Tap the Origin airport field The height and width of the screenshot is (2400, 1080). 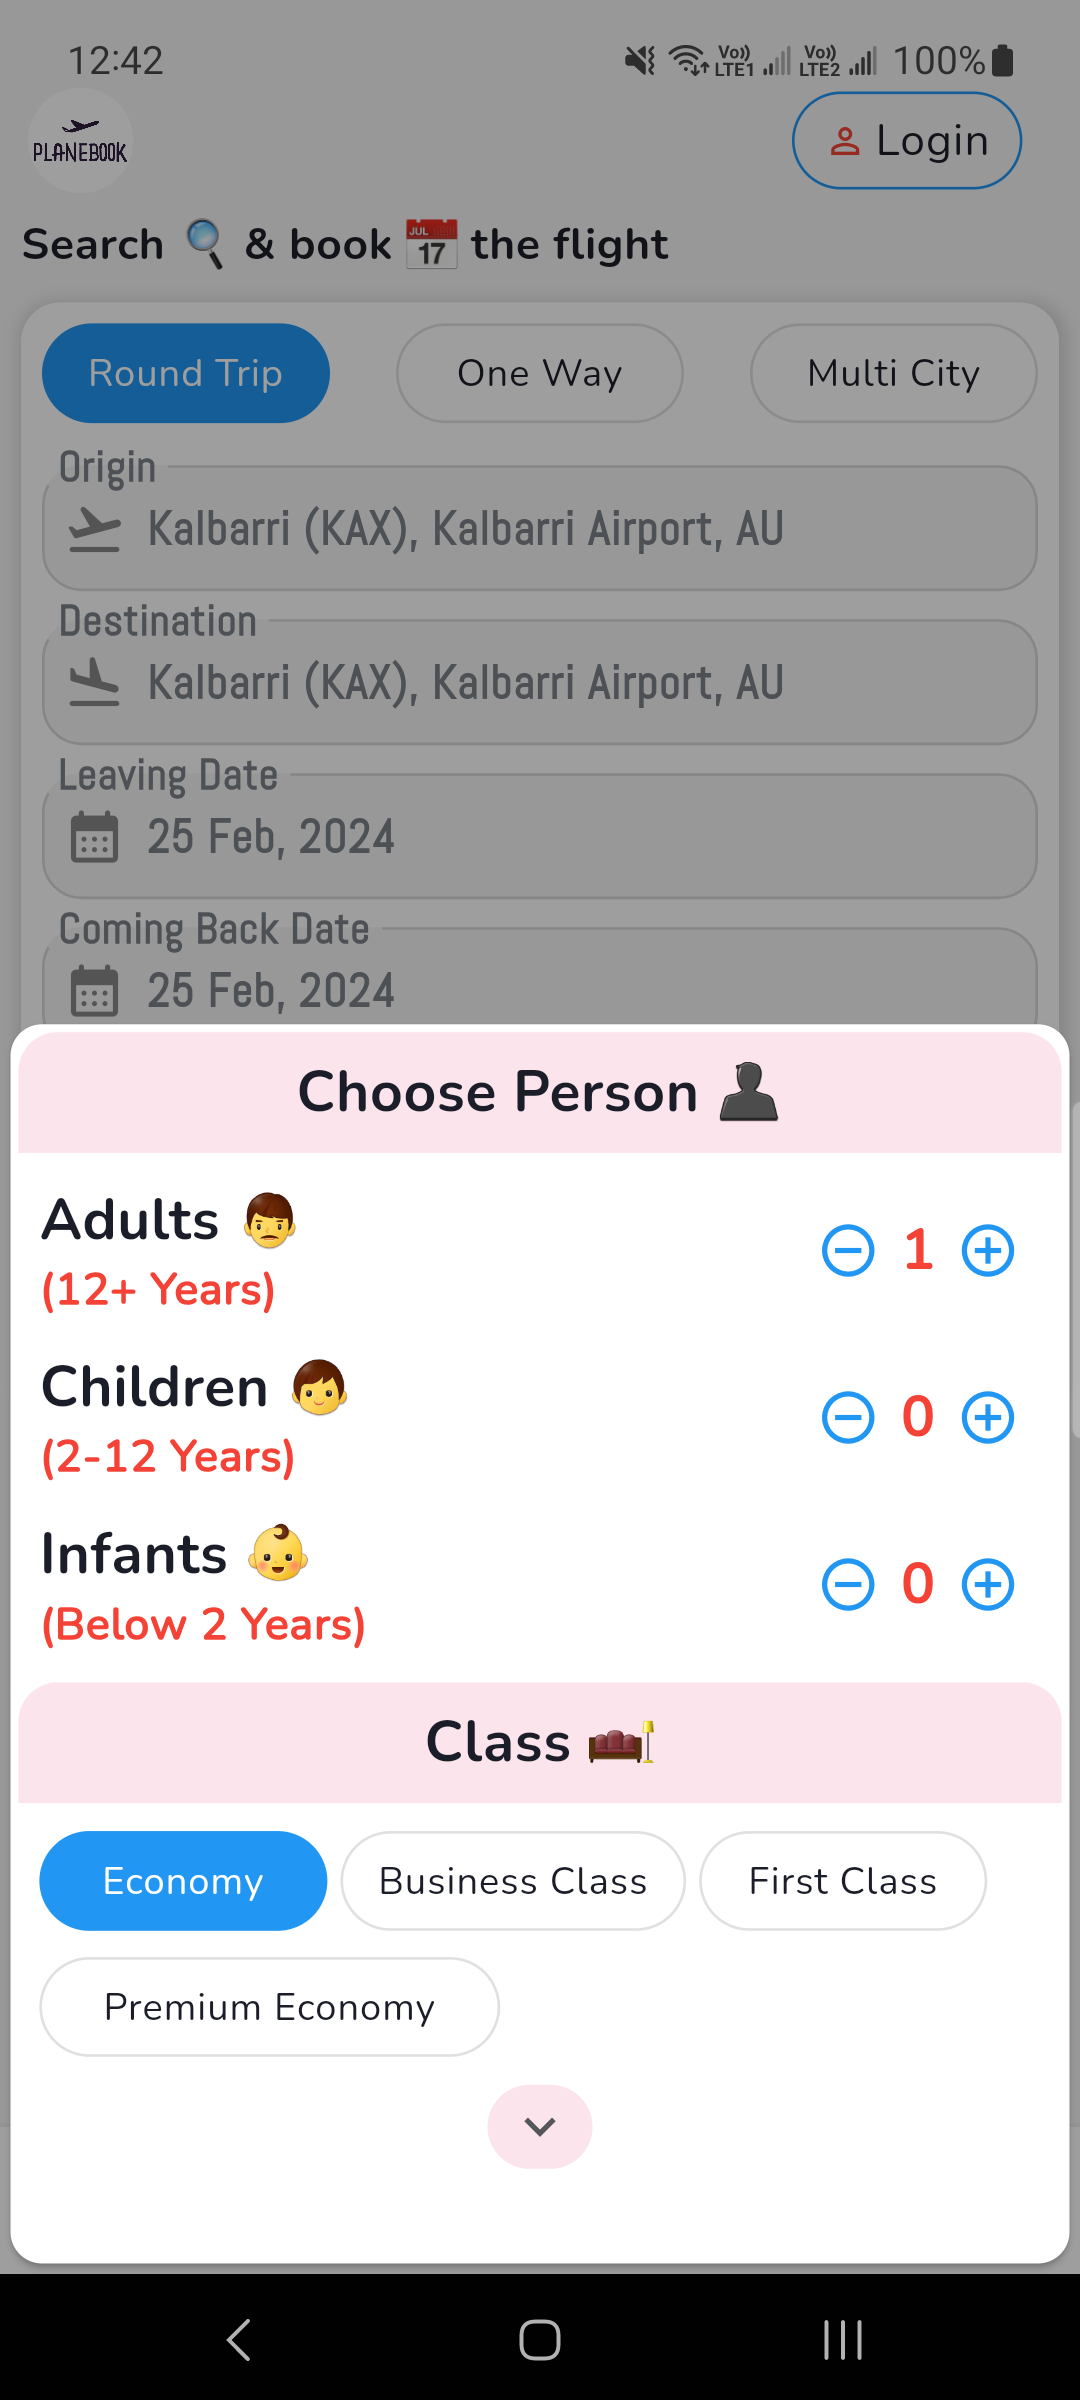540,528
